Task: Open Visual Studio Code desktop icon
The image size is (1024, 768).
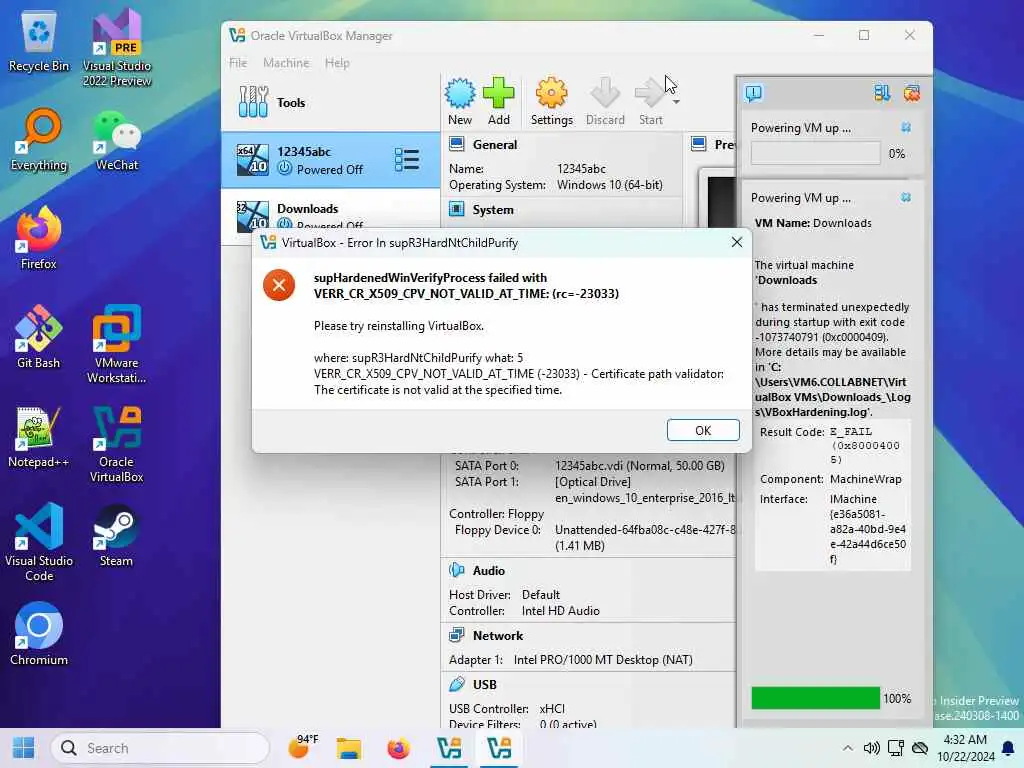Action: click(39, 542)
